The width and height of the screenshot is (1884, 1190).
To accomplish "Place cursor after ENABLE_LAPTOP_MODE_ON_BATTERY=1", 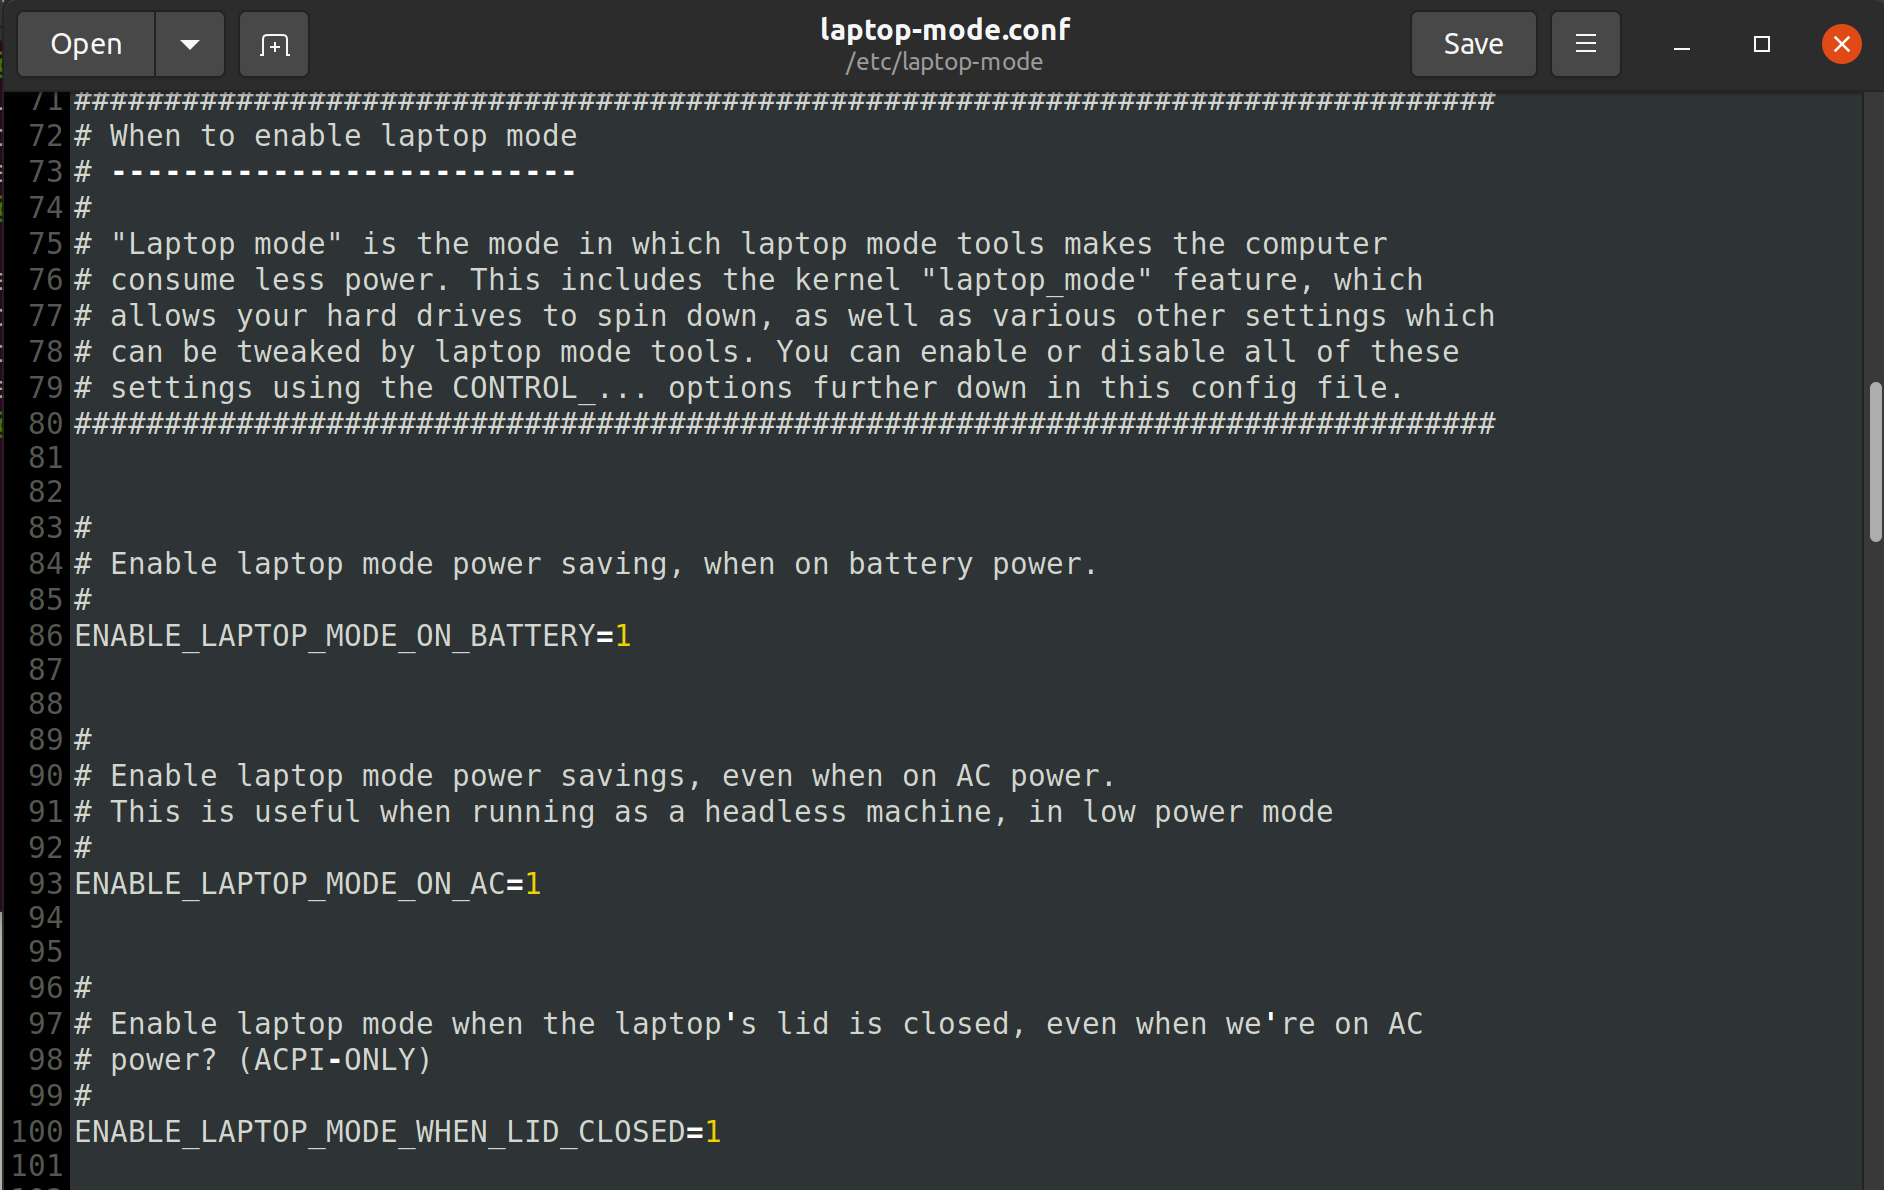I will 632,636.
